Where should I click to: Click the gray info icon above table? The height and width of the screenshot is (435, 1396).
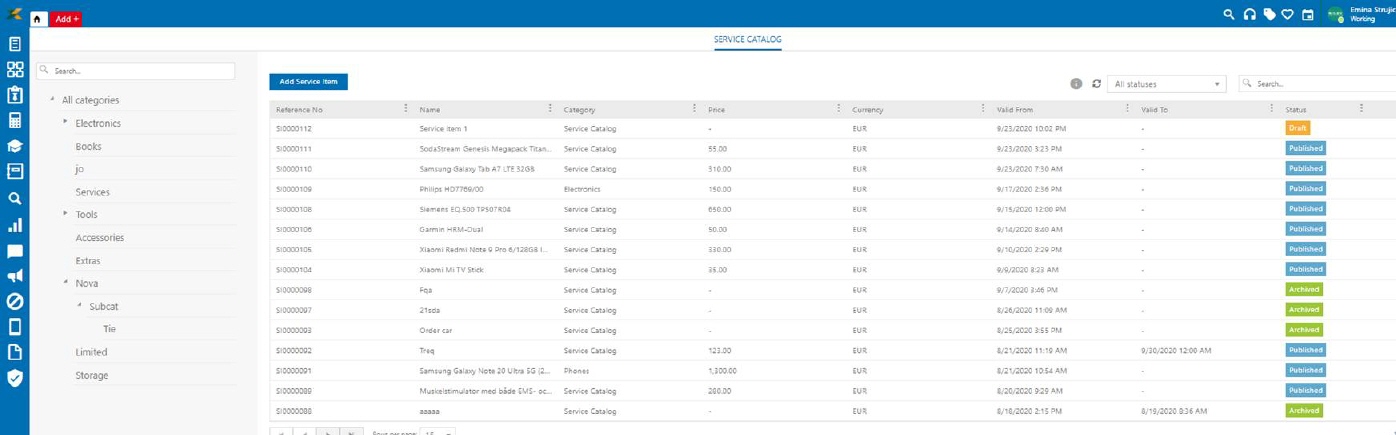point(1076,84)
